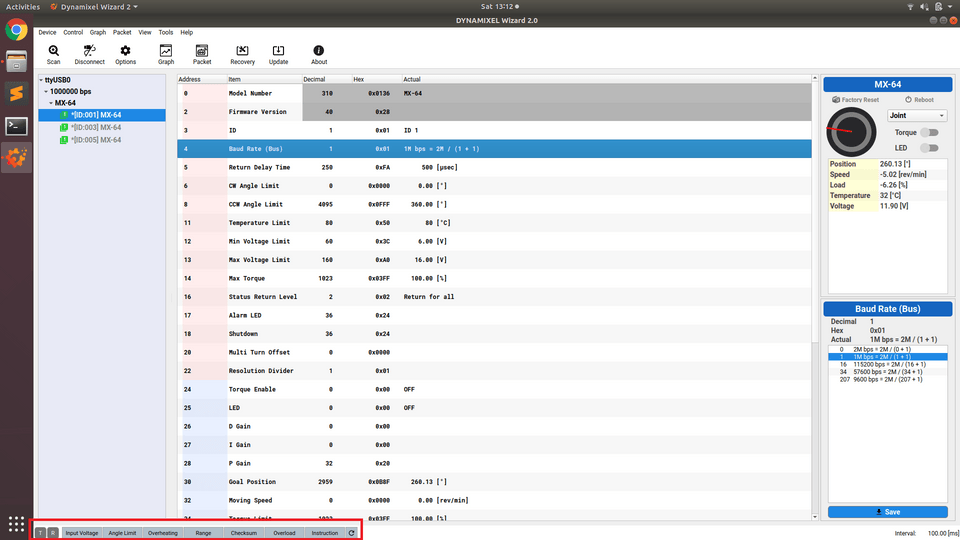Open Dynamixel Wizard 2 app menu
Image resolution: width=960 pixels, height=540 pixels.
click(94, 7)
